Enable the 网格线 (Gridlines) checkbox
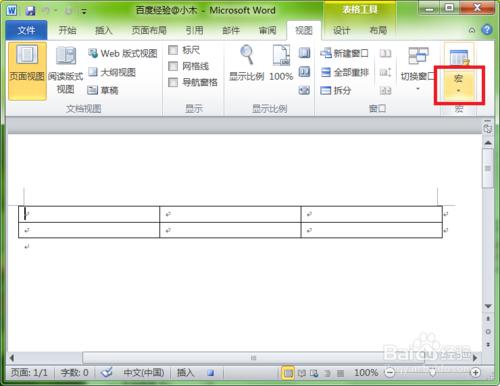Screen dimensions: 500x386 [173, 66]
